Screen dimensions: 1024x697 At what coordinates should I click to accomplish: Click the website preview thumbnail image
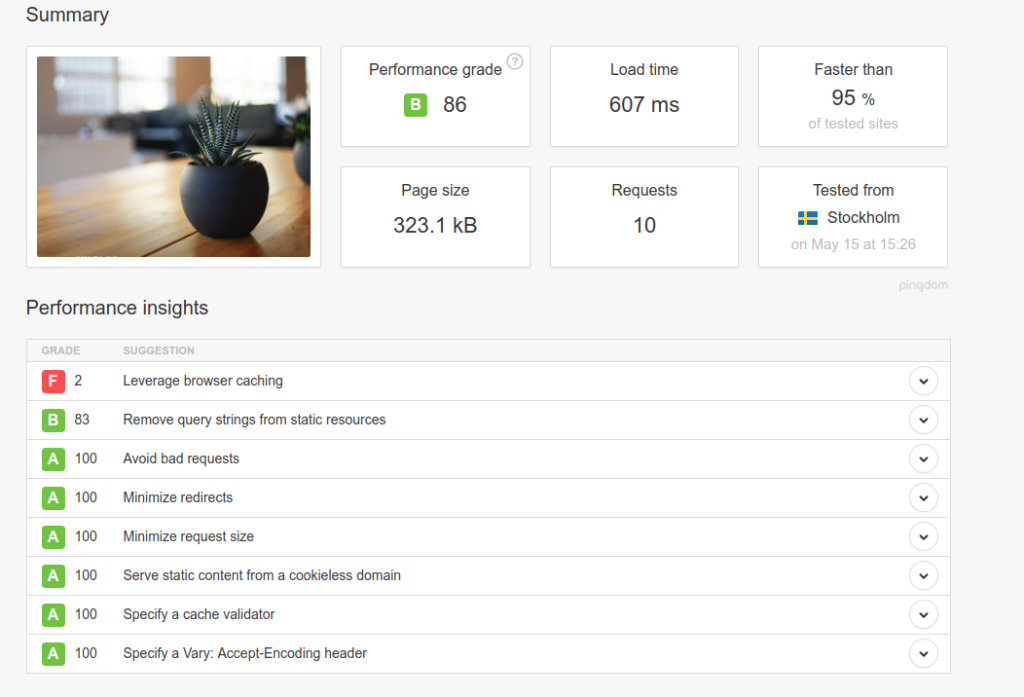point(173,156)
